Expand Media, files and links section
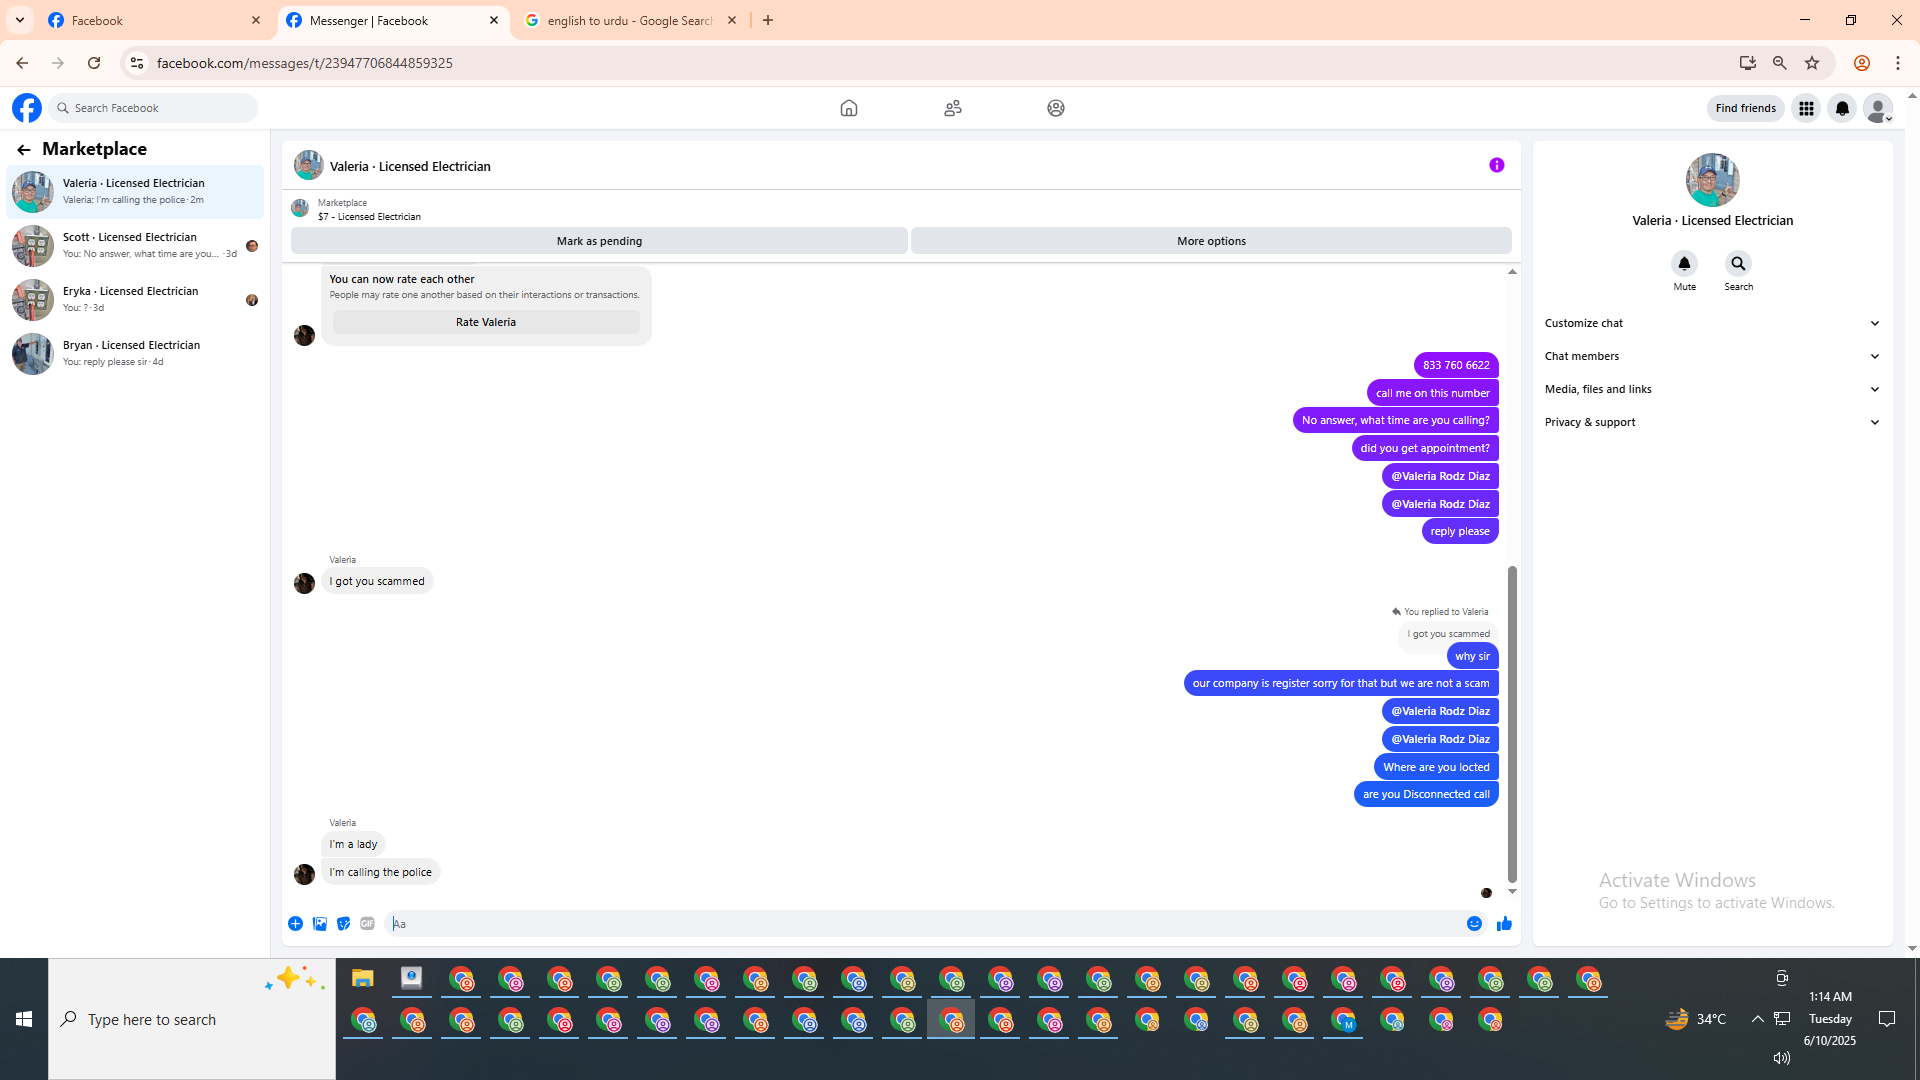The width and height of the screenshot is (1920, 1080). (x=1711, y=389)
